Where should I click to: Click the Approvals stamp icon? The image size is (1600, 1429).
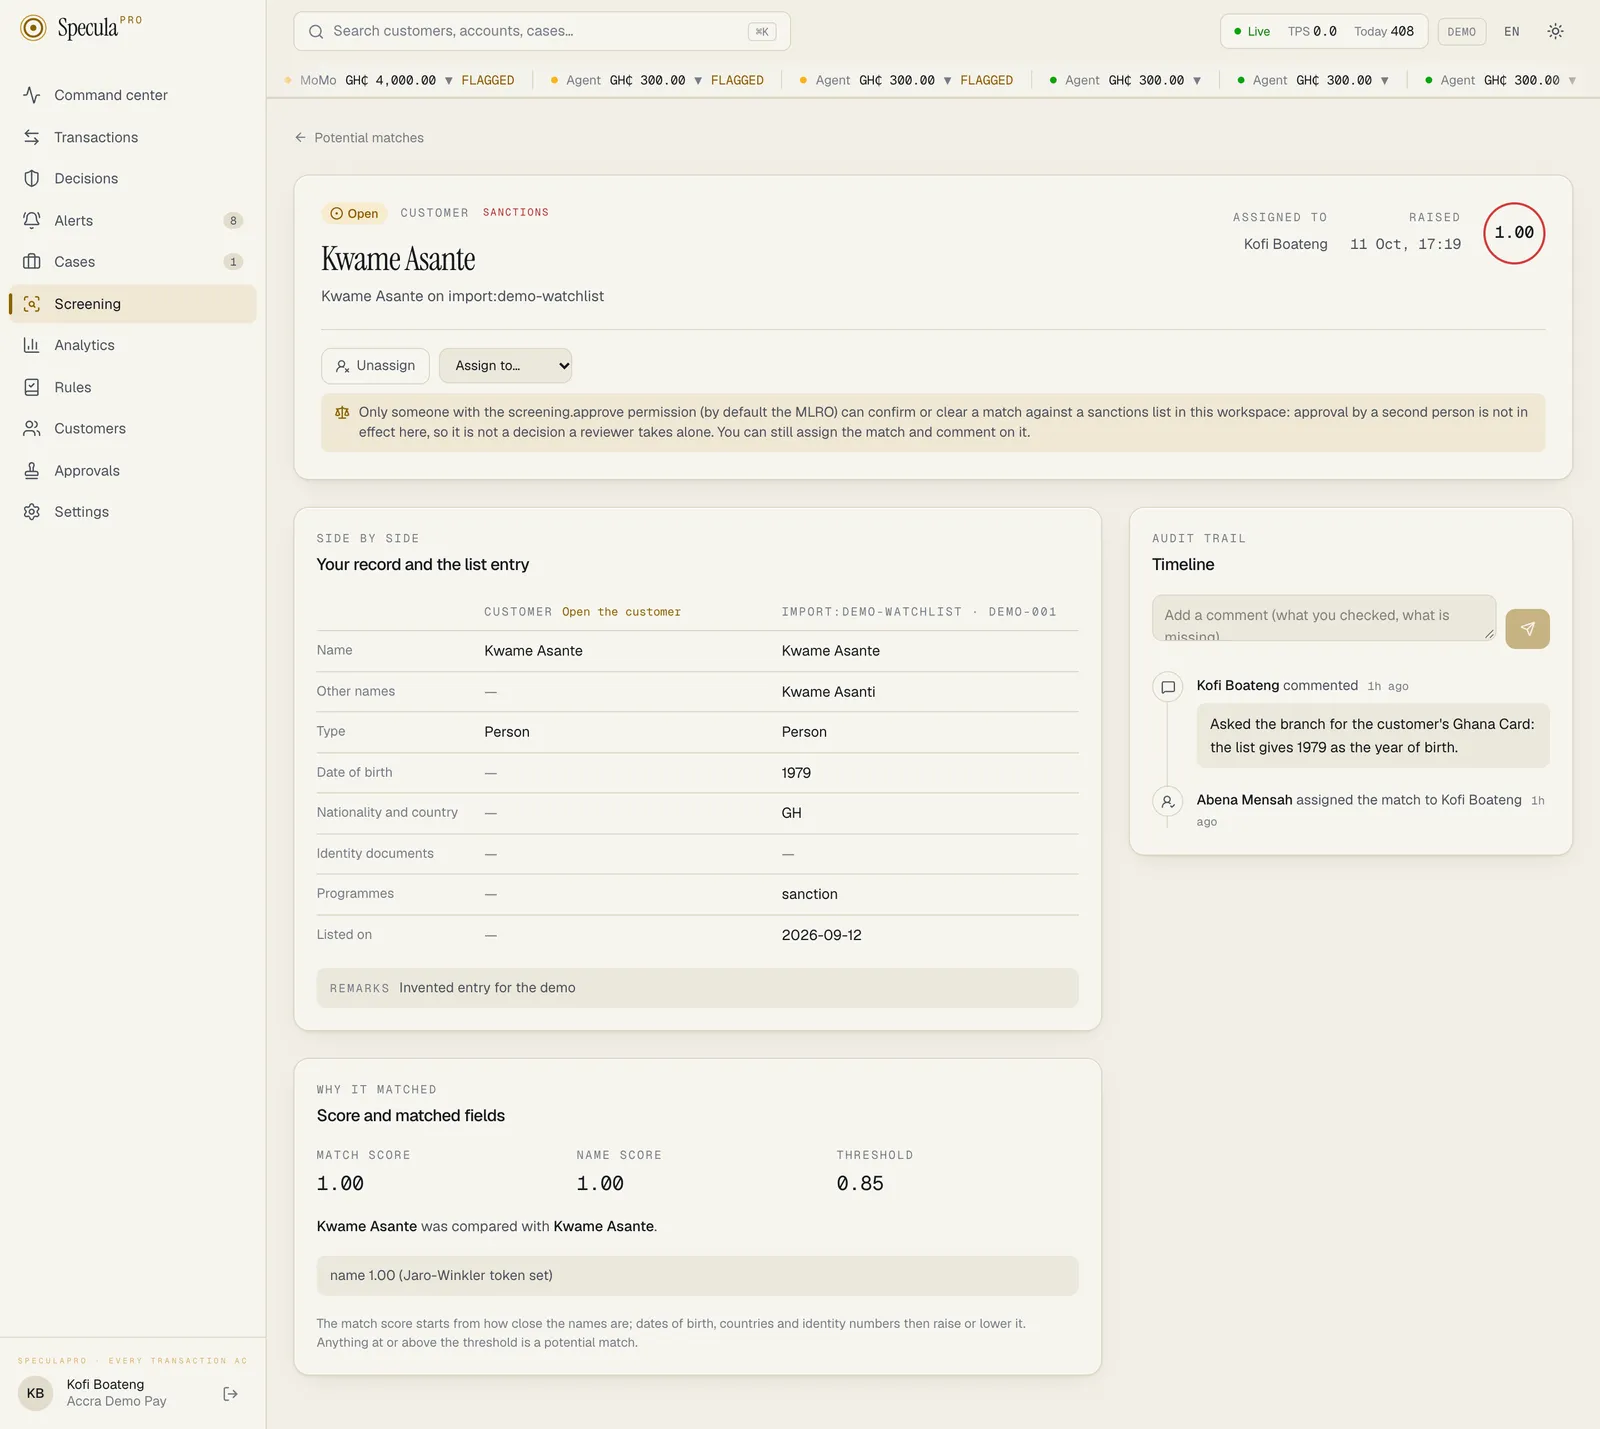point(32,470)
